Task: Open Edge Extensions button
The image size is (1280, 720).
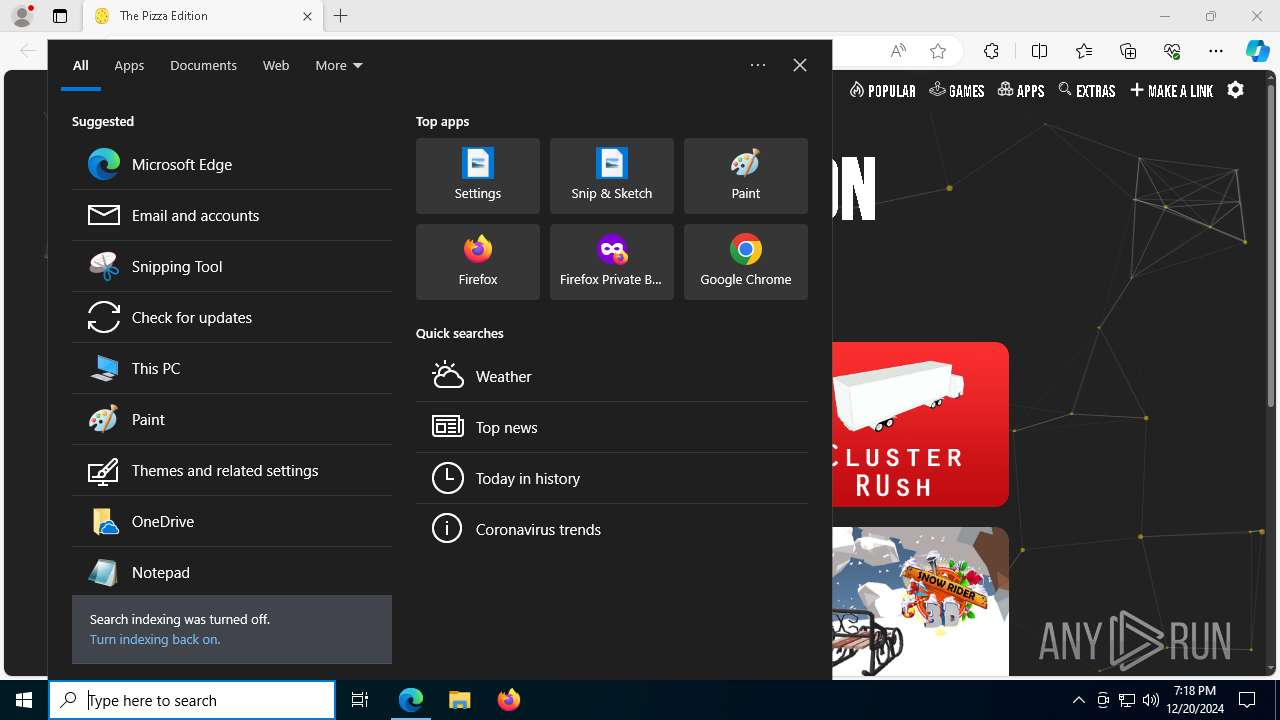Action: tap(991, 52)
